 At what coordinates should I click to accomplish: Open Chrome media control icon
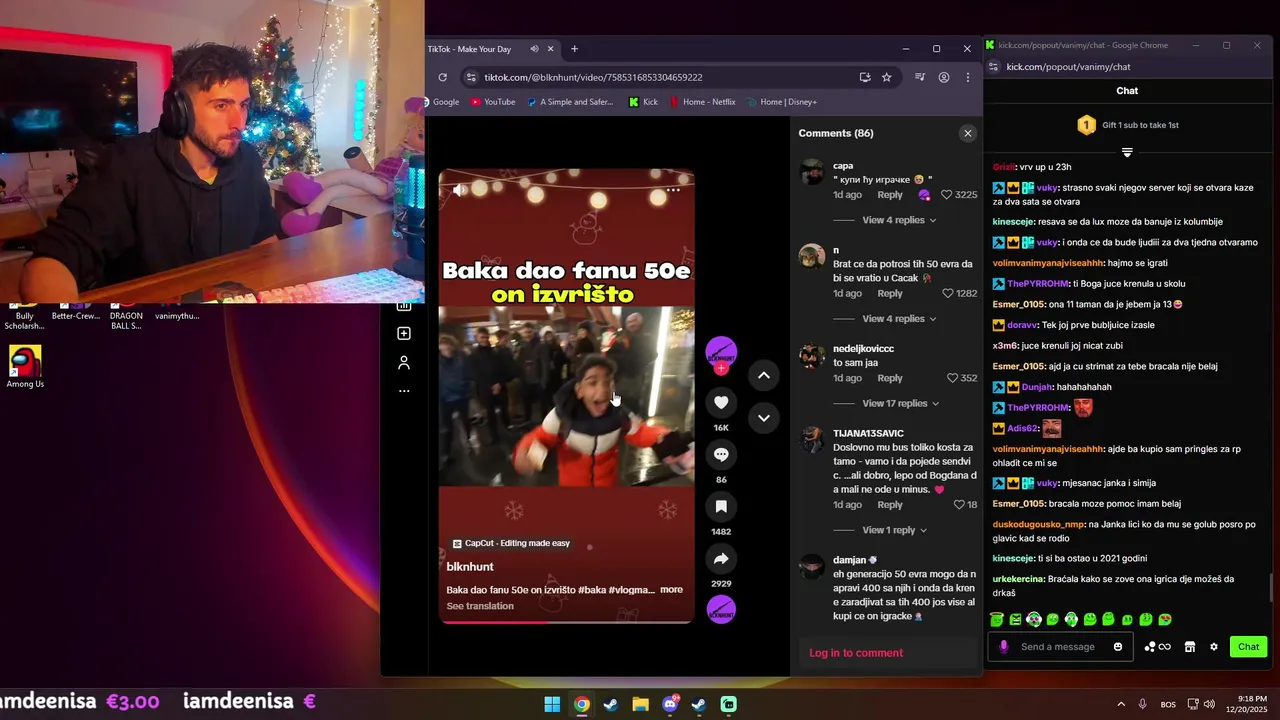[919, 77]
